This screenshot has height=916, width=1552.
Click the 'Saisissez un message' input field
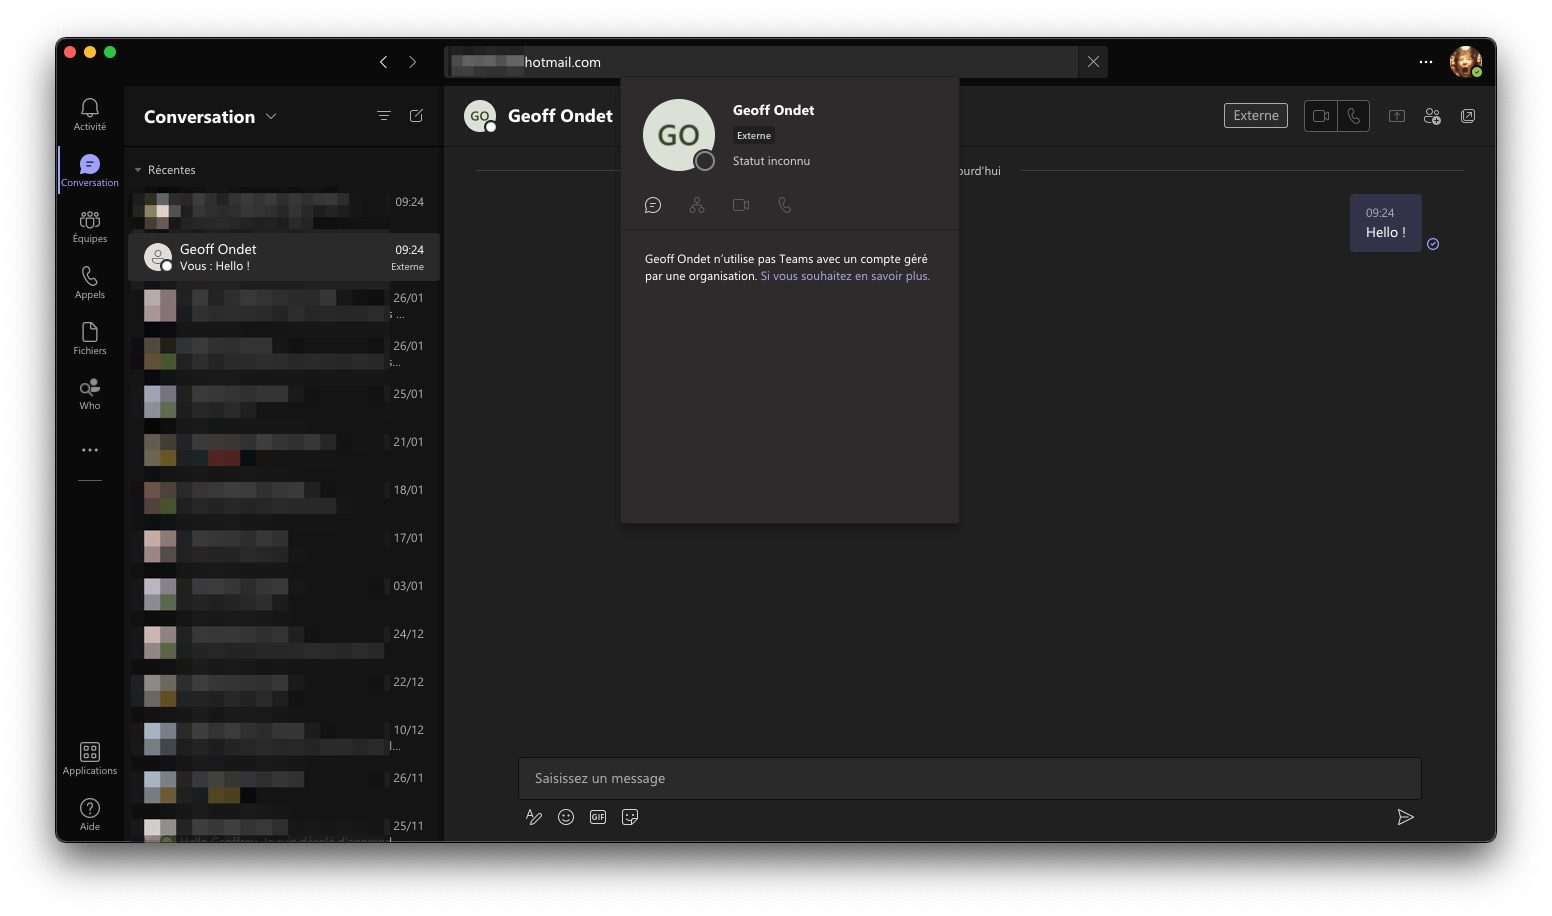[x=968, y=778]
